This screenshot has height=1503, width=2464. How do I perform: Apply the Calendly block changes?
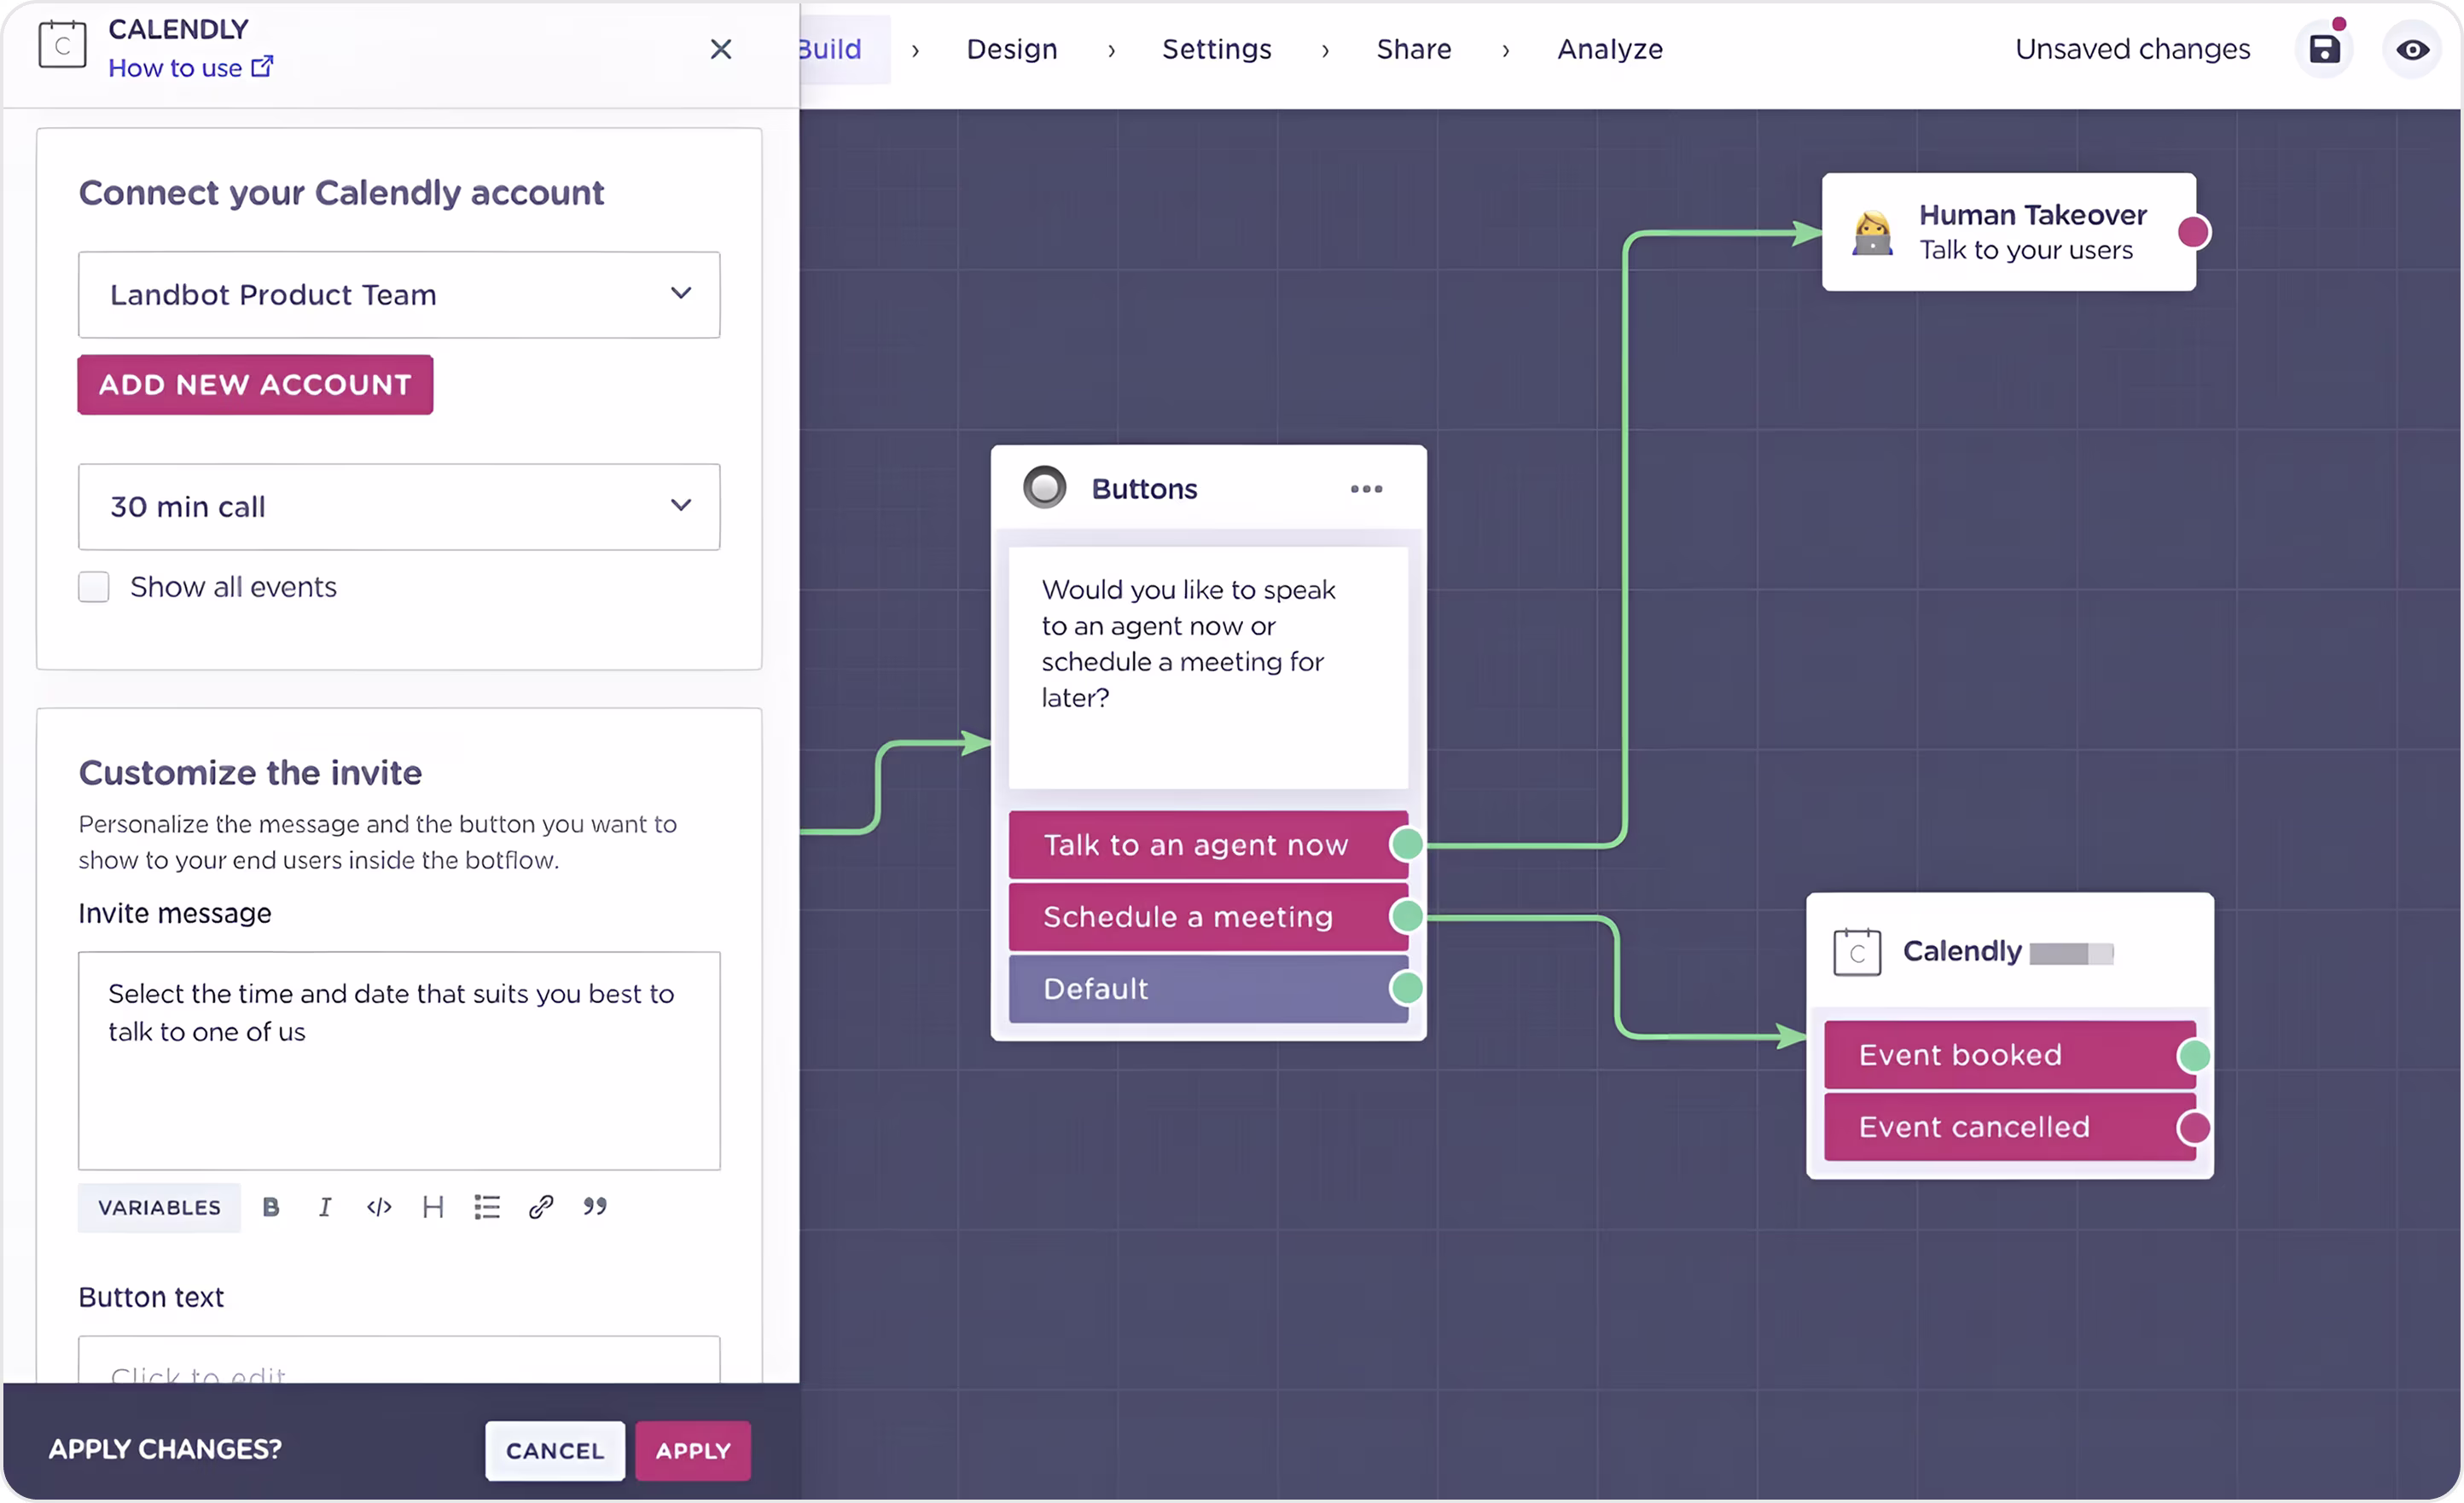[693, 1451]
